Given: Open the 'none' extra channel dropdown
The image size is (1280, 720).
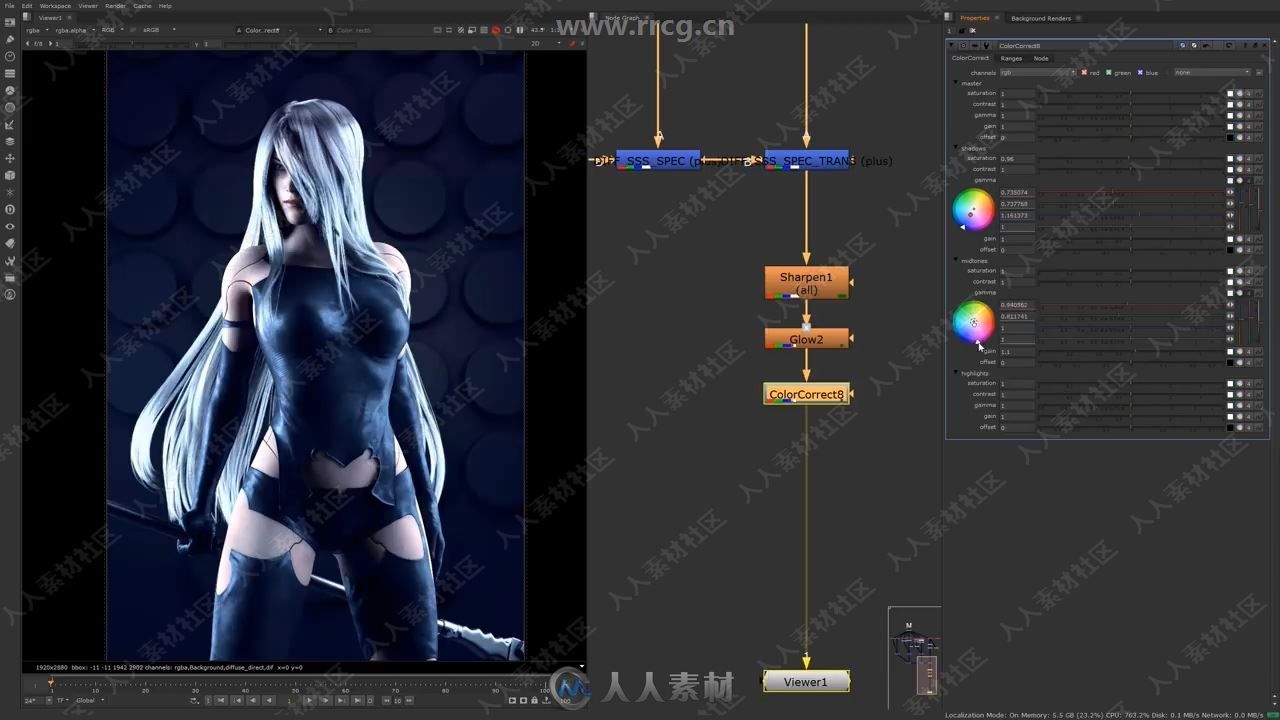Looking at the screenshot, I should point(1213,72).
